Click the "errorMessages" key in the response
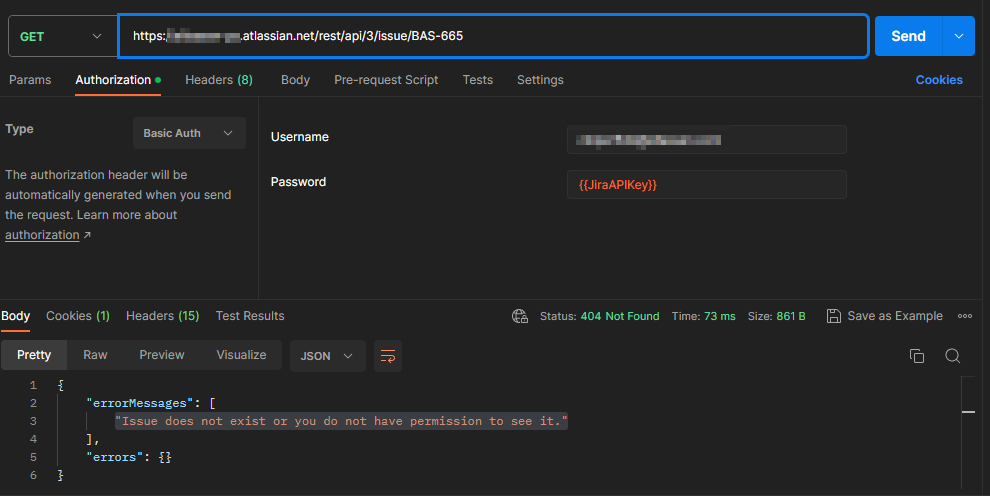This screenshot has width=990, height=496. tap(140, 403)
